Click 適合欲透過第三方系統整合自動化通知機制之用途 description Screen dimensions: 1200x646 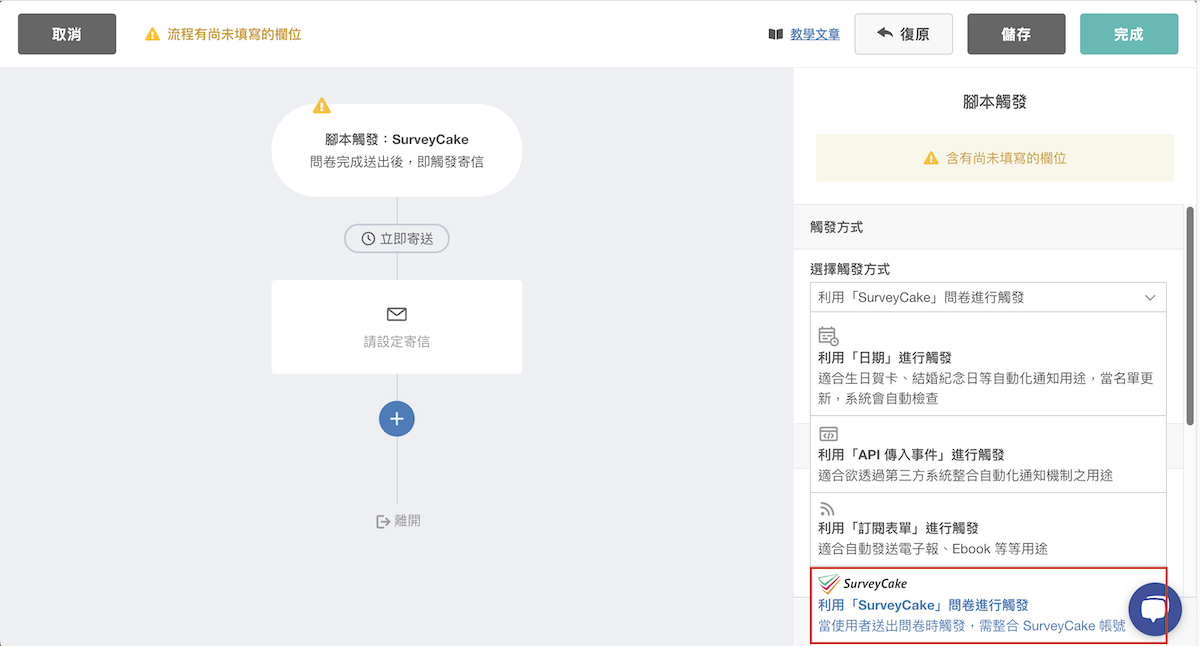pyautogui.click(x=965, y=475)
